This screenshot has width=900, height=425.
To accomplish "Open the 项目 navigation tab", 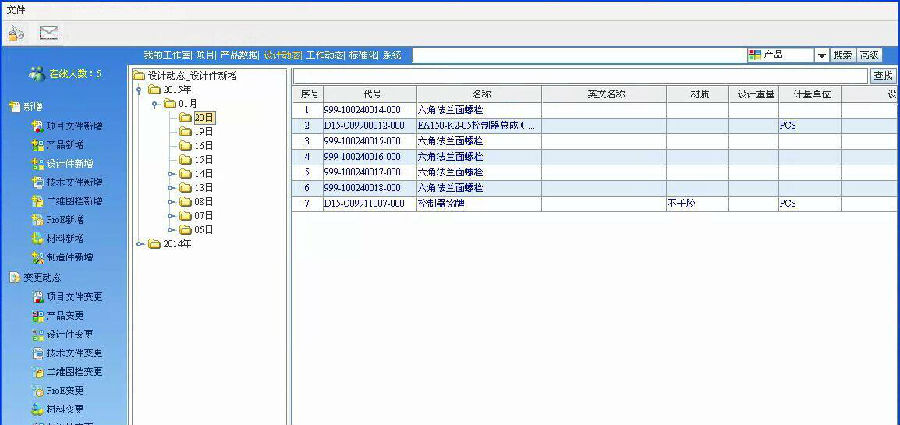I will (205, 56).
